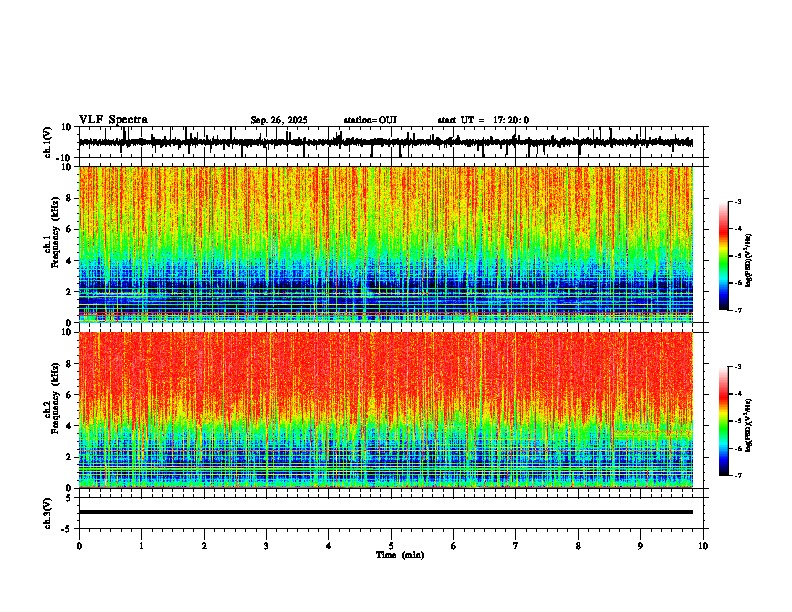Click the 'ch.3(V)' axis label
The image size is (792, 612).
click(x=48, y=513)
